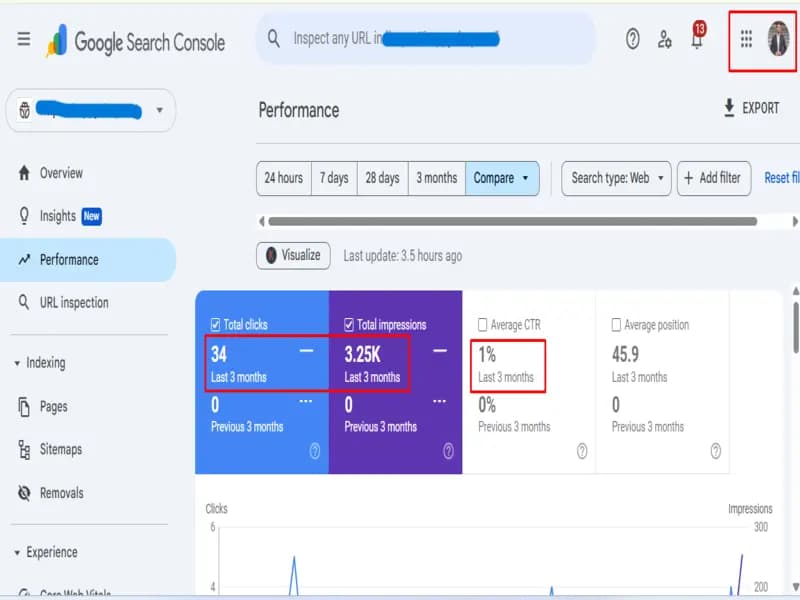The image size is (800, 600).
Task: Click the help icon on the Average position card
Action: [716, 451]
